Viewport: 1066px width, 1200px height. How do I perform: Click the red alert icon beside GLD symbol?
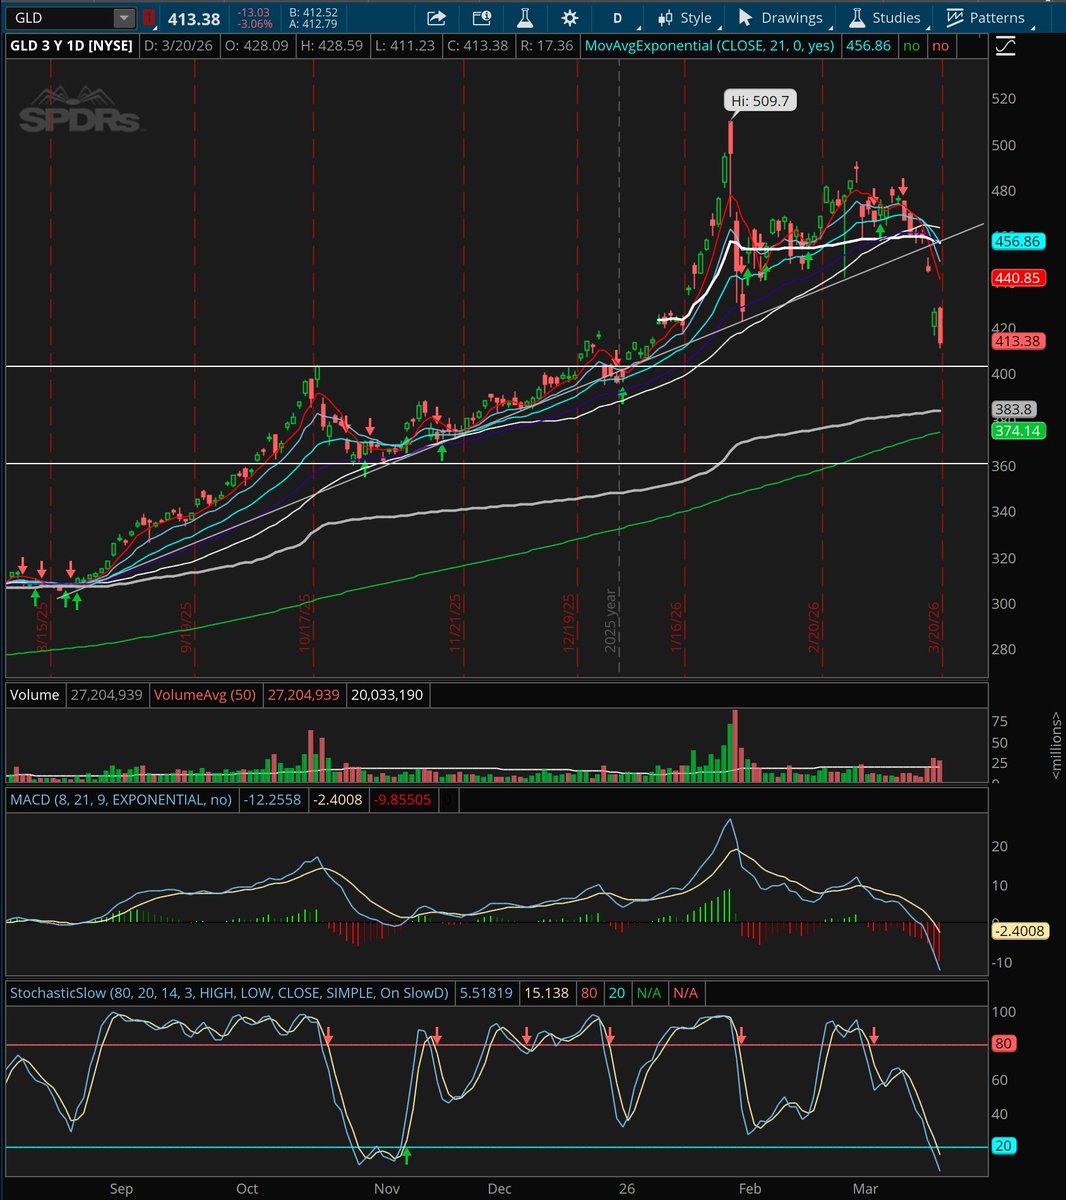[x=148, y=18]
